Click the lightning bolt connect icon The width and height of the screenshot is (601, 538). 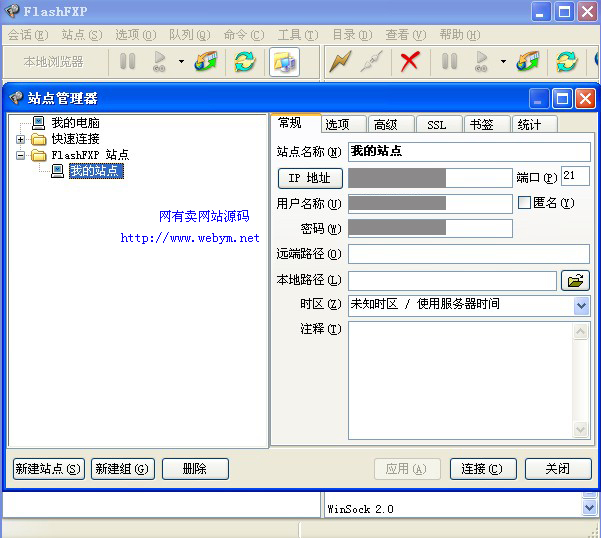coord(340,61)
